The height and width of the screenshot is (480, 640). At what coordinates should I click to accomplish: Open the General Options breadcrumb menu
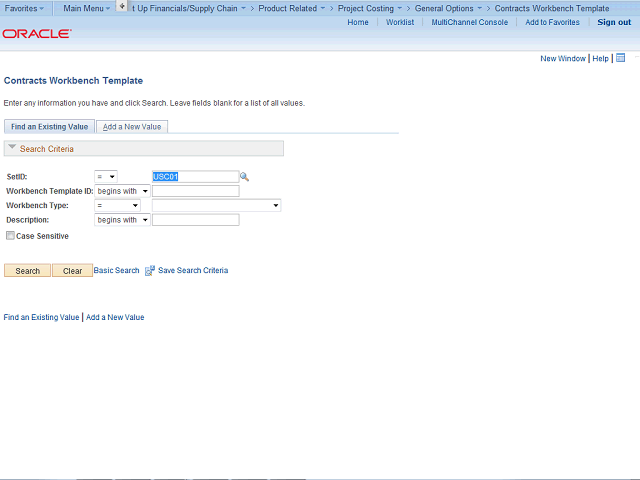point(448,8)
